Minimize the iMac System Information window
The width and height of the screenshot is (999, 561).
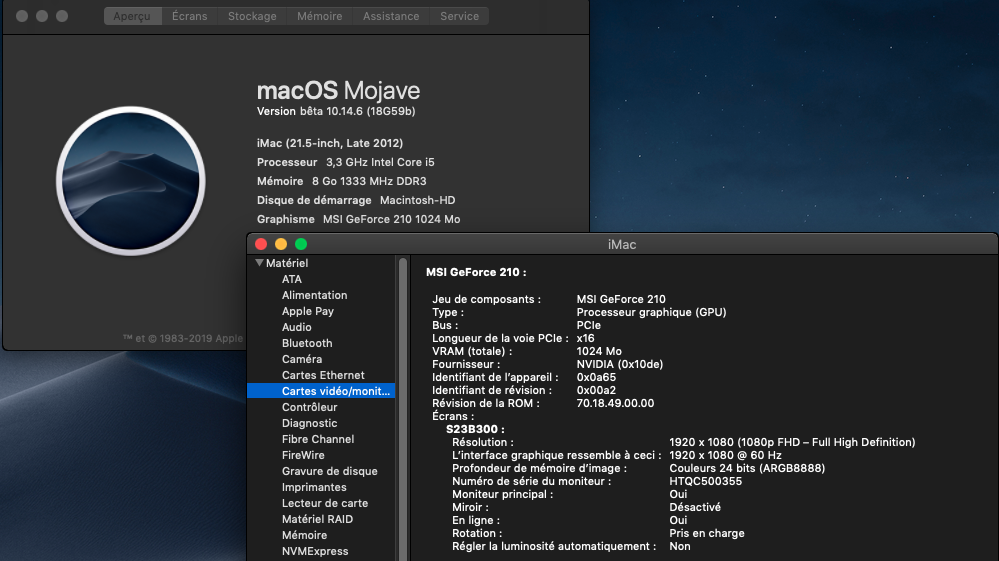point(281,244)
